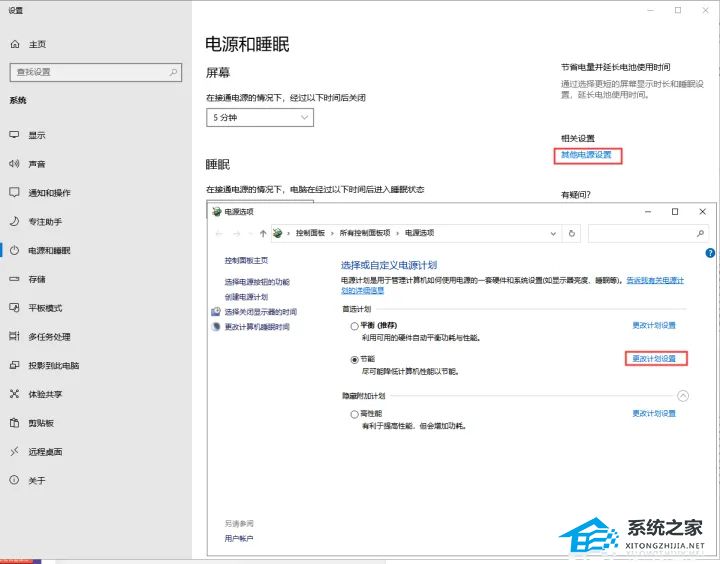The width and height of the screenshot is (720, 564).
Task: Open Change plan settings for 高性能 plan
Action: point(654,413)
